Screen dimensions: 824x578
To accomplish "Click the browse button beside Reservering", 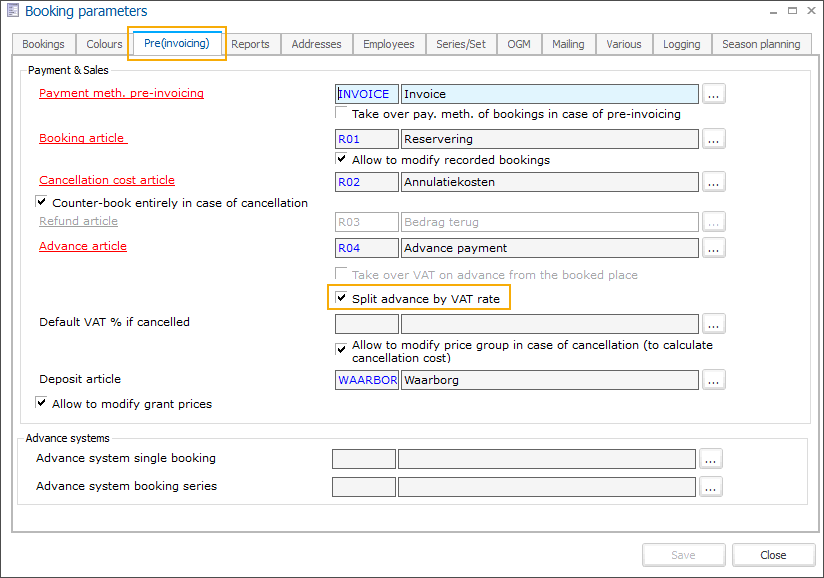I will click(x=713, y=139).
